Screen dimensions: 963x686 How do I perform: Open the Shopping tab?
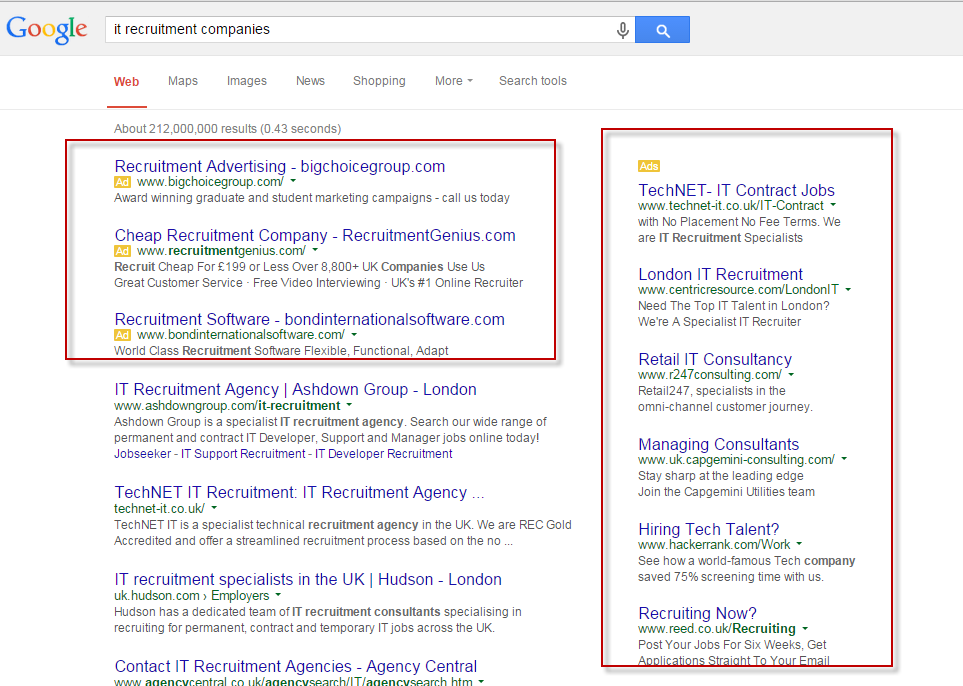coord(379,81)
